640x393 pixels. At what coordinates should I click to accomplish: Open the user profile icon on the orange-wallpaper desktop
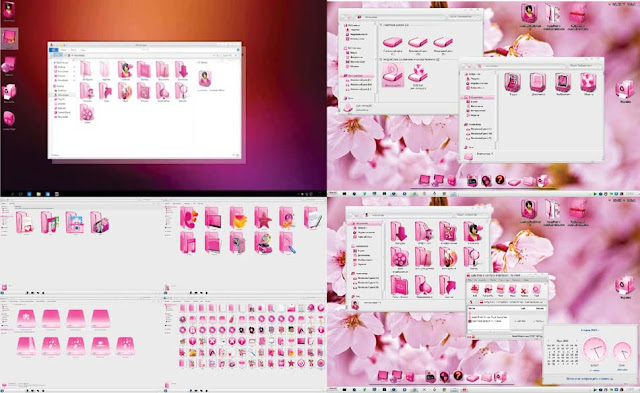click(x=9, y=10)
